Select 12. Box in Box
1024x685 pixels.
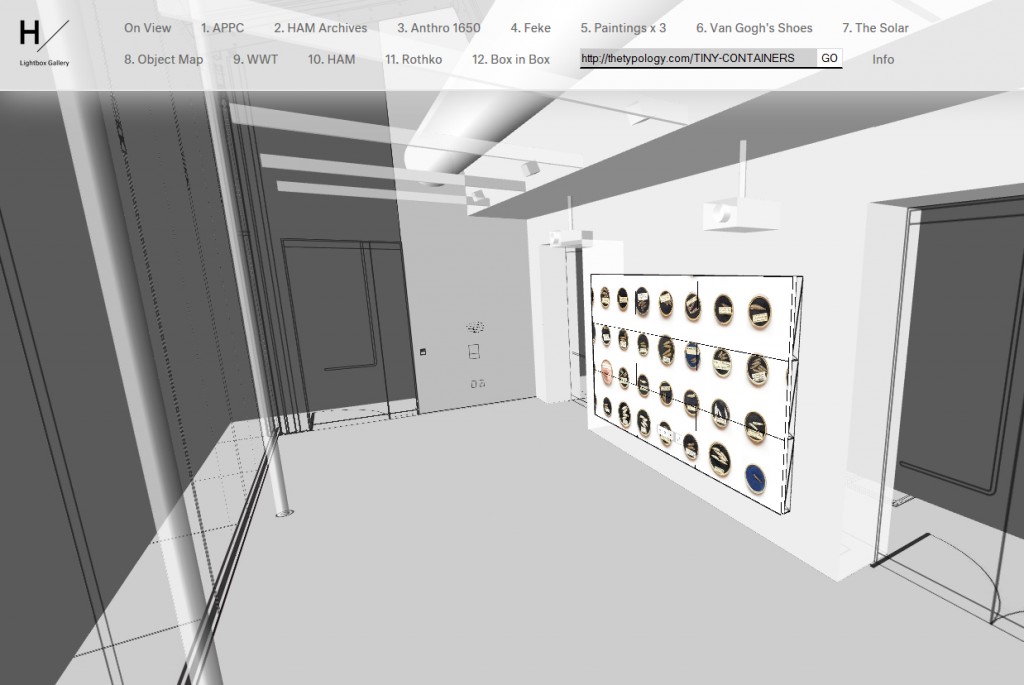pyautogui.click(x=510, y=59)
